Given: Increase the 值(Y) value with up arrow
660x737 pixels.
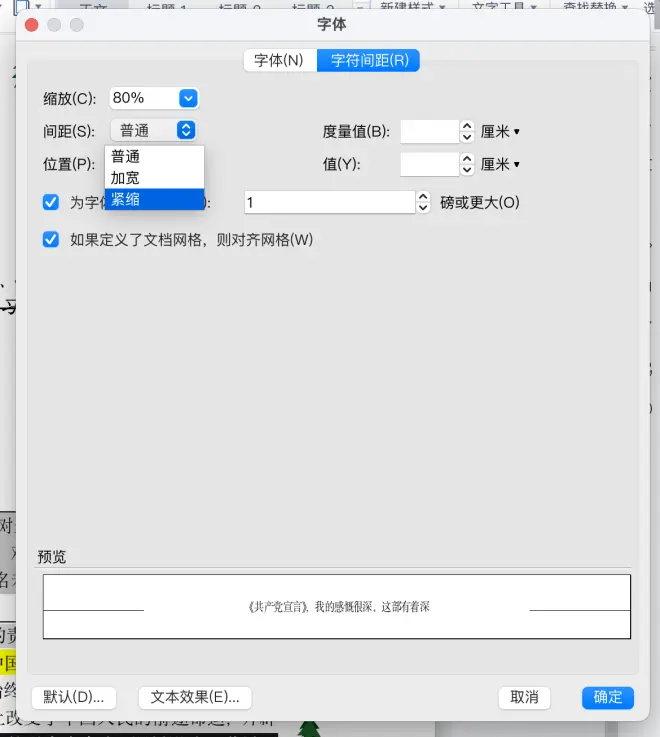Looking at the screenshot, I should (467, 159).
